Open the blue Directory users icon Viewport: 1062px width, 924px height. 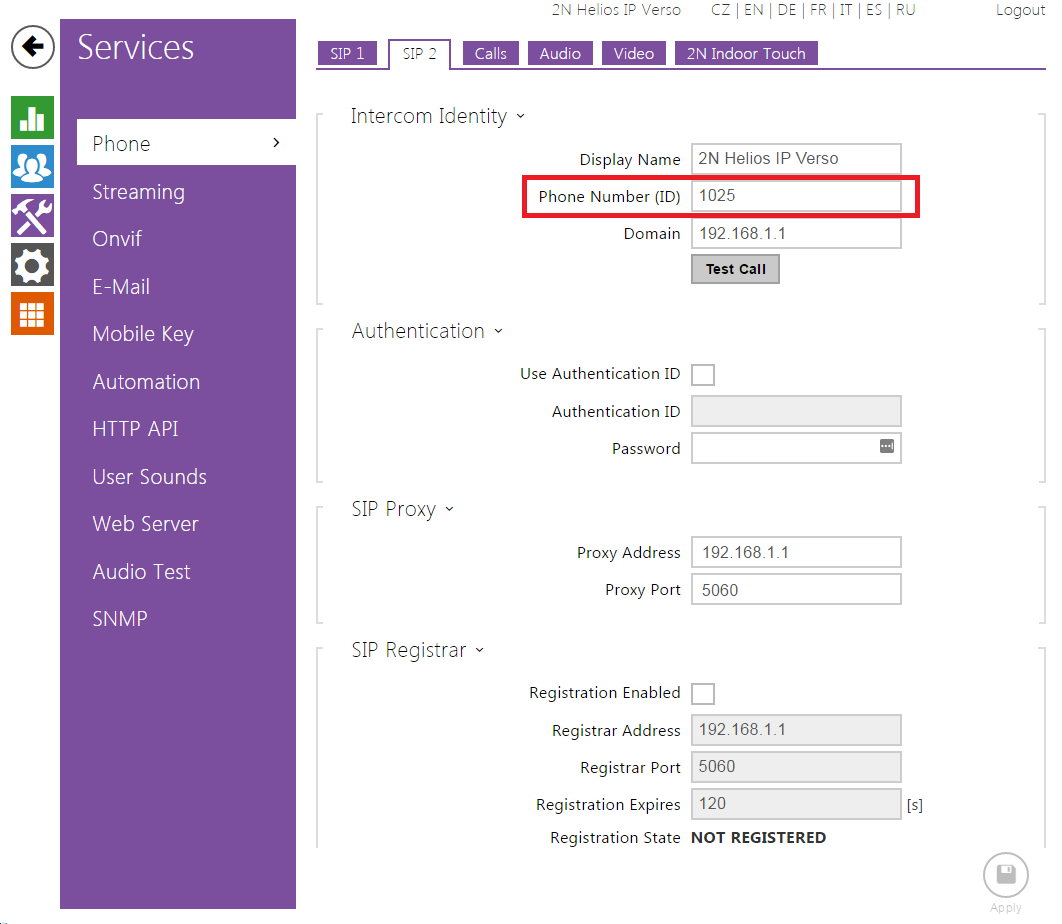pyautogui.click(x=32, y=167)
